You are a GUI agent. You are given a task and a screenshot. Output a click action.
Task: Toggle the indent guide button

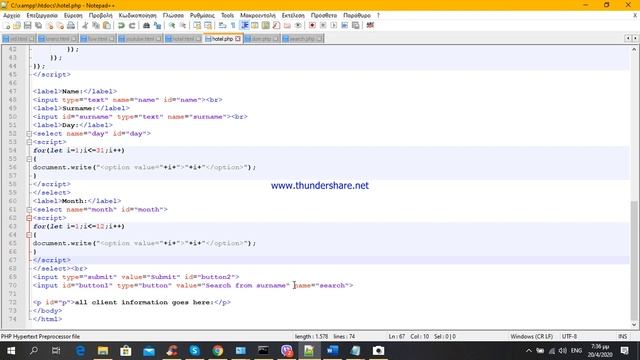(x=244, y=25)
